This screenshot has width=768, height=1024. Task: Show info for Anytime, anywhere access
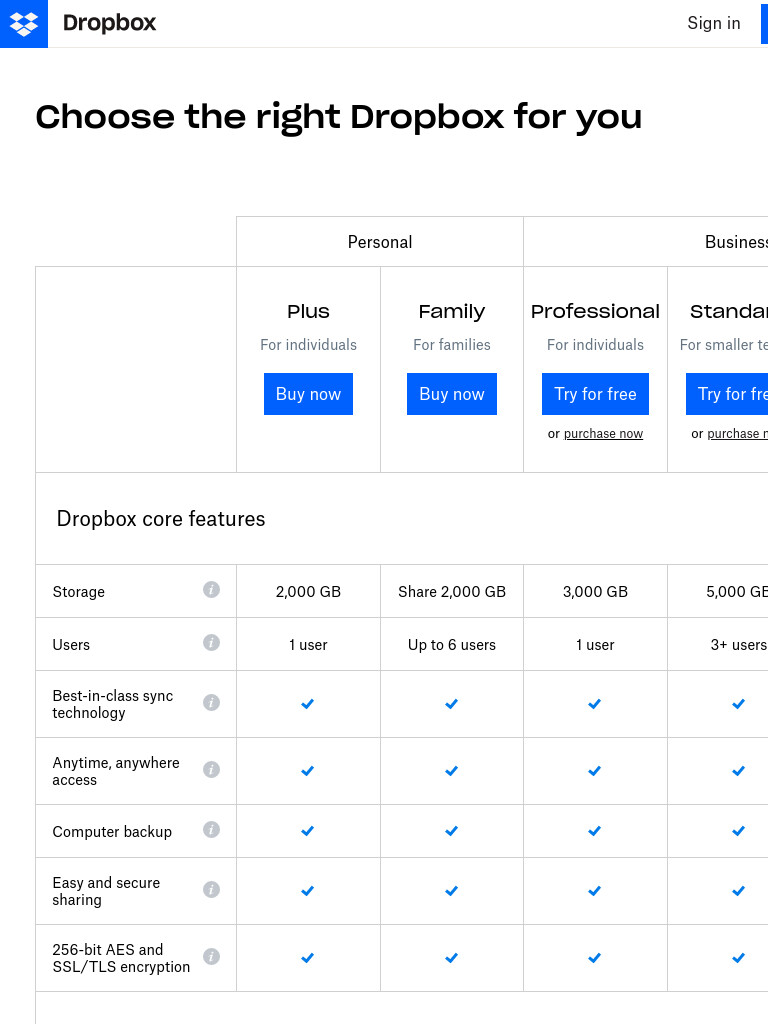tap(211, 770)
